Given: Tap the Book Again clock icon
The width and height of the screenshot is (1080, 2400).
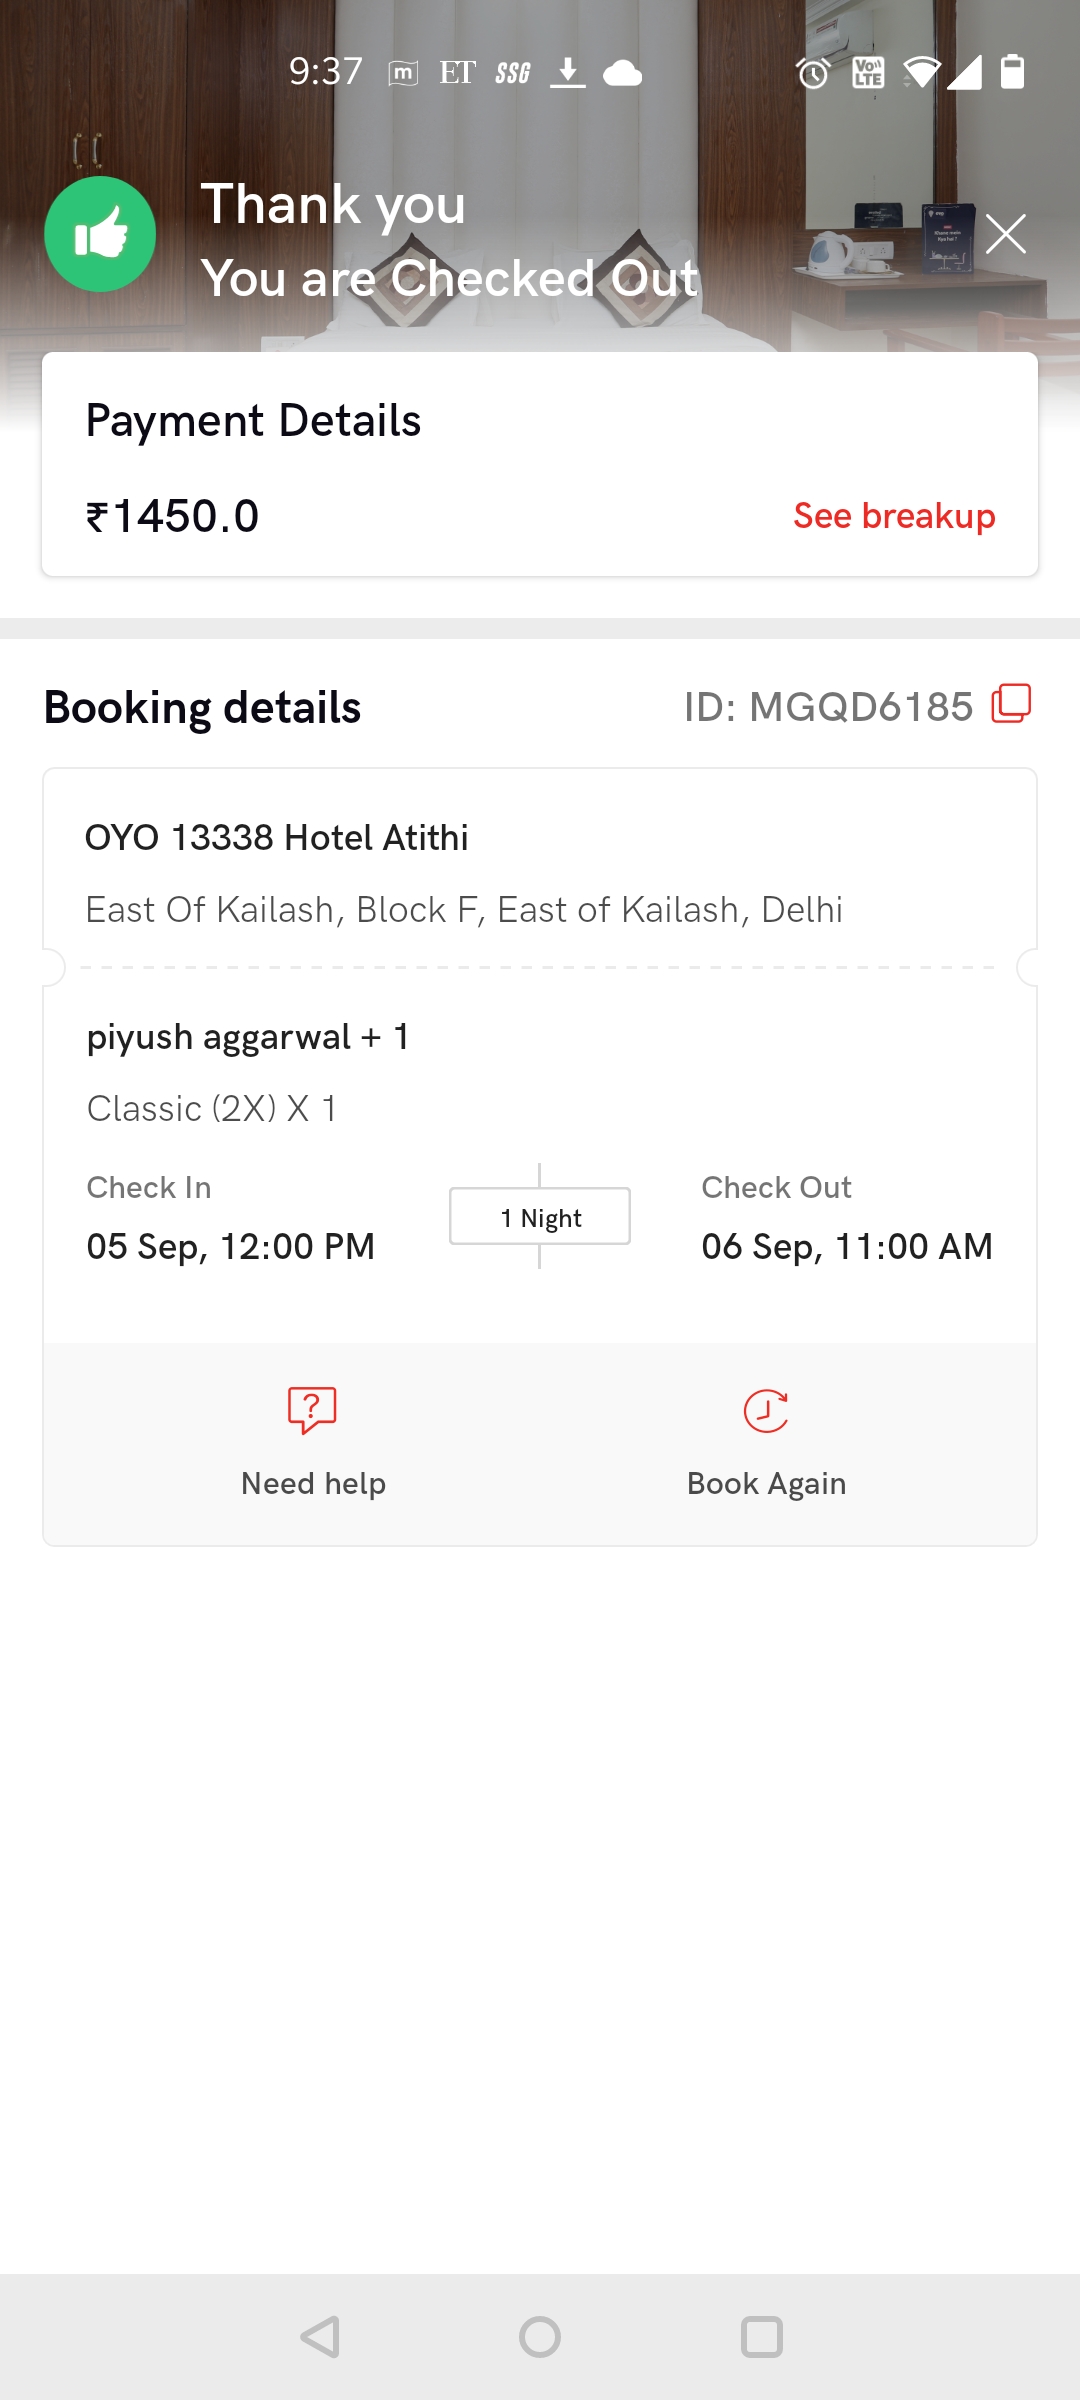Looking at the screenshot, I should pos(766,1411).
